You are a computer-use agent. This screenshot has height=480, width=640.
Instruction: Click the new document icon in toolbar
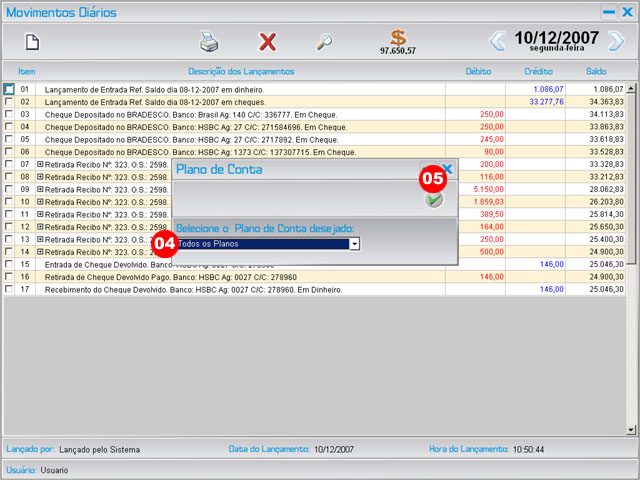[x=32, y=42]
